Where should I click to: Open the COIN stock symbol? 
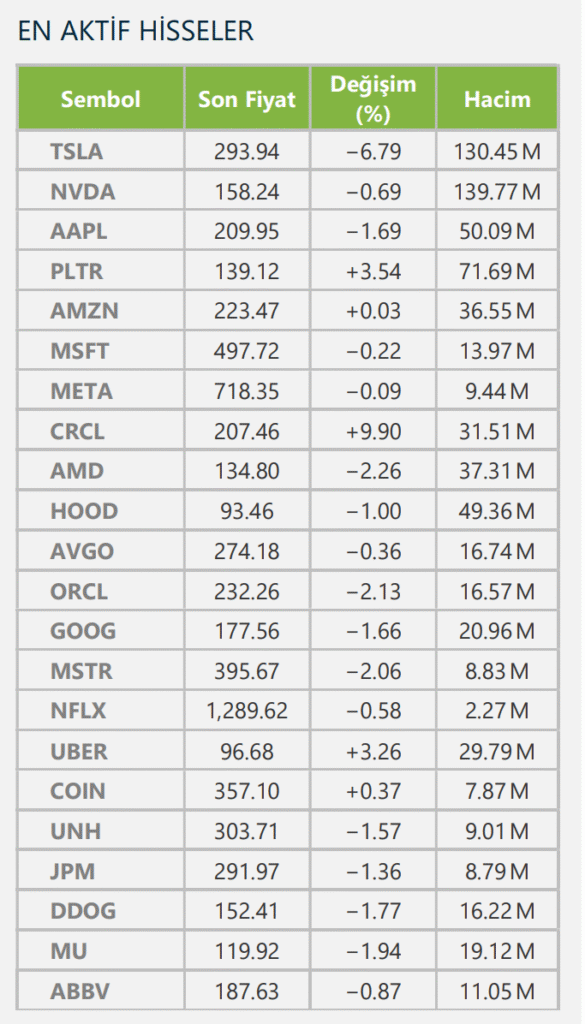pyautogui.click(x=78, y=791)
